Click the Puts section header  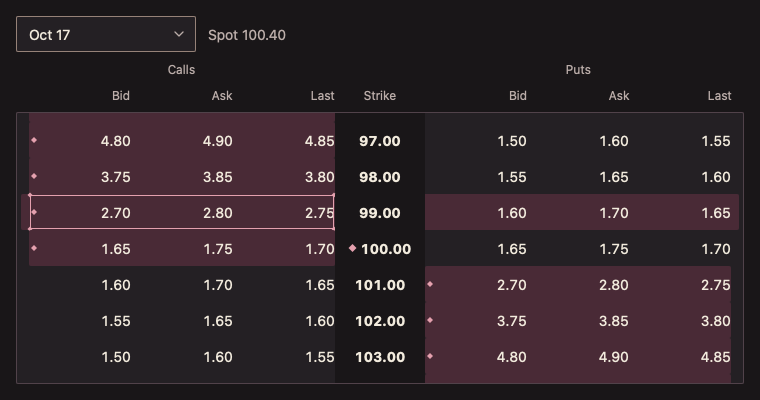click(x=578, y=70)
